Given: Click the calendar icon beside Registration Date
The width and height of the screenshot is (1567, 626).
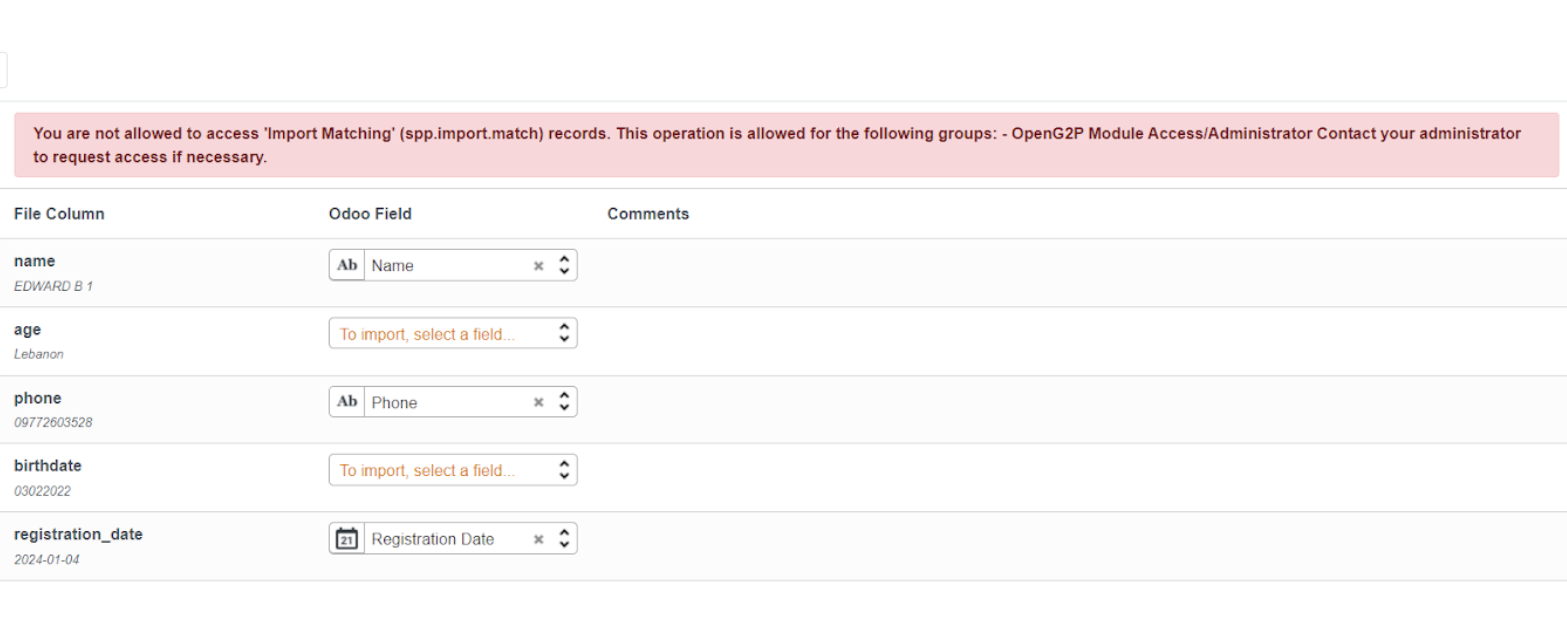Looking at the screenshot, I should tap(345, 538).
